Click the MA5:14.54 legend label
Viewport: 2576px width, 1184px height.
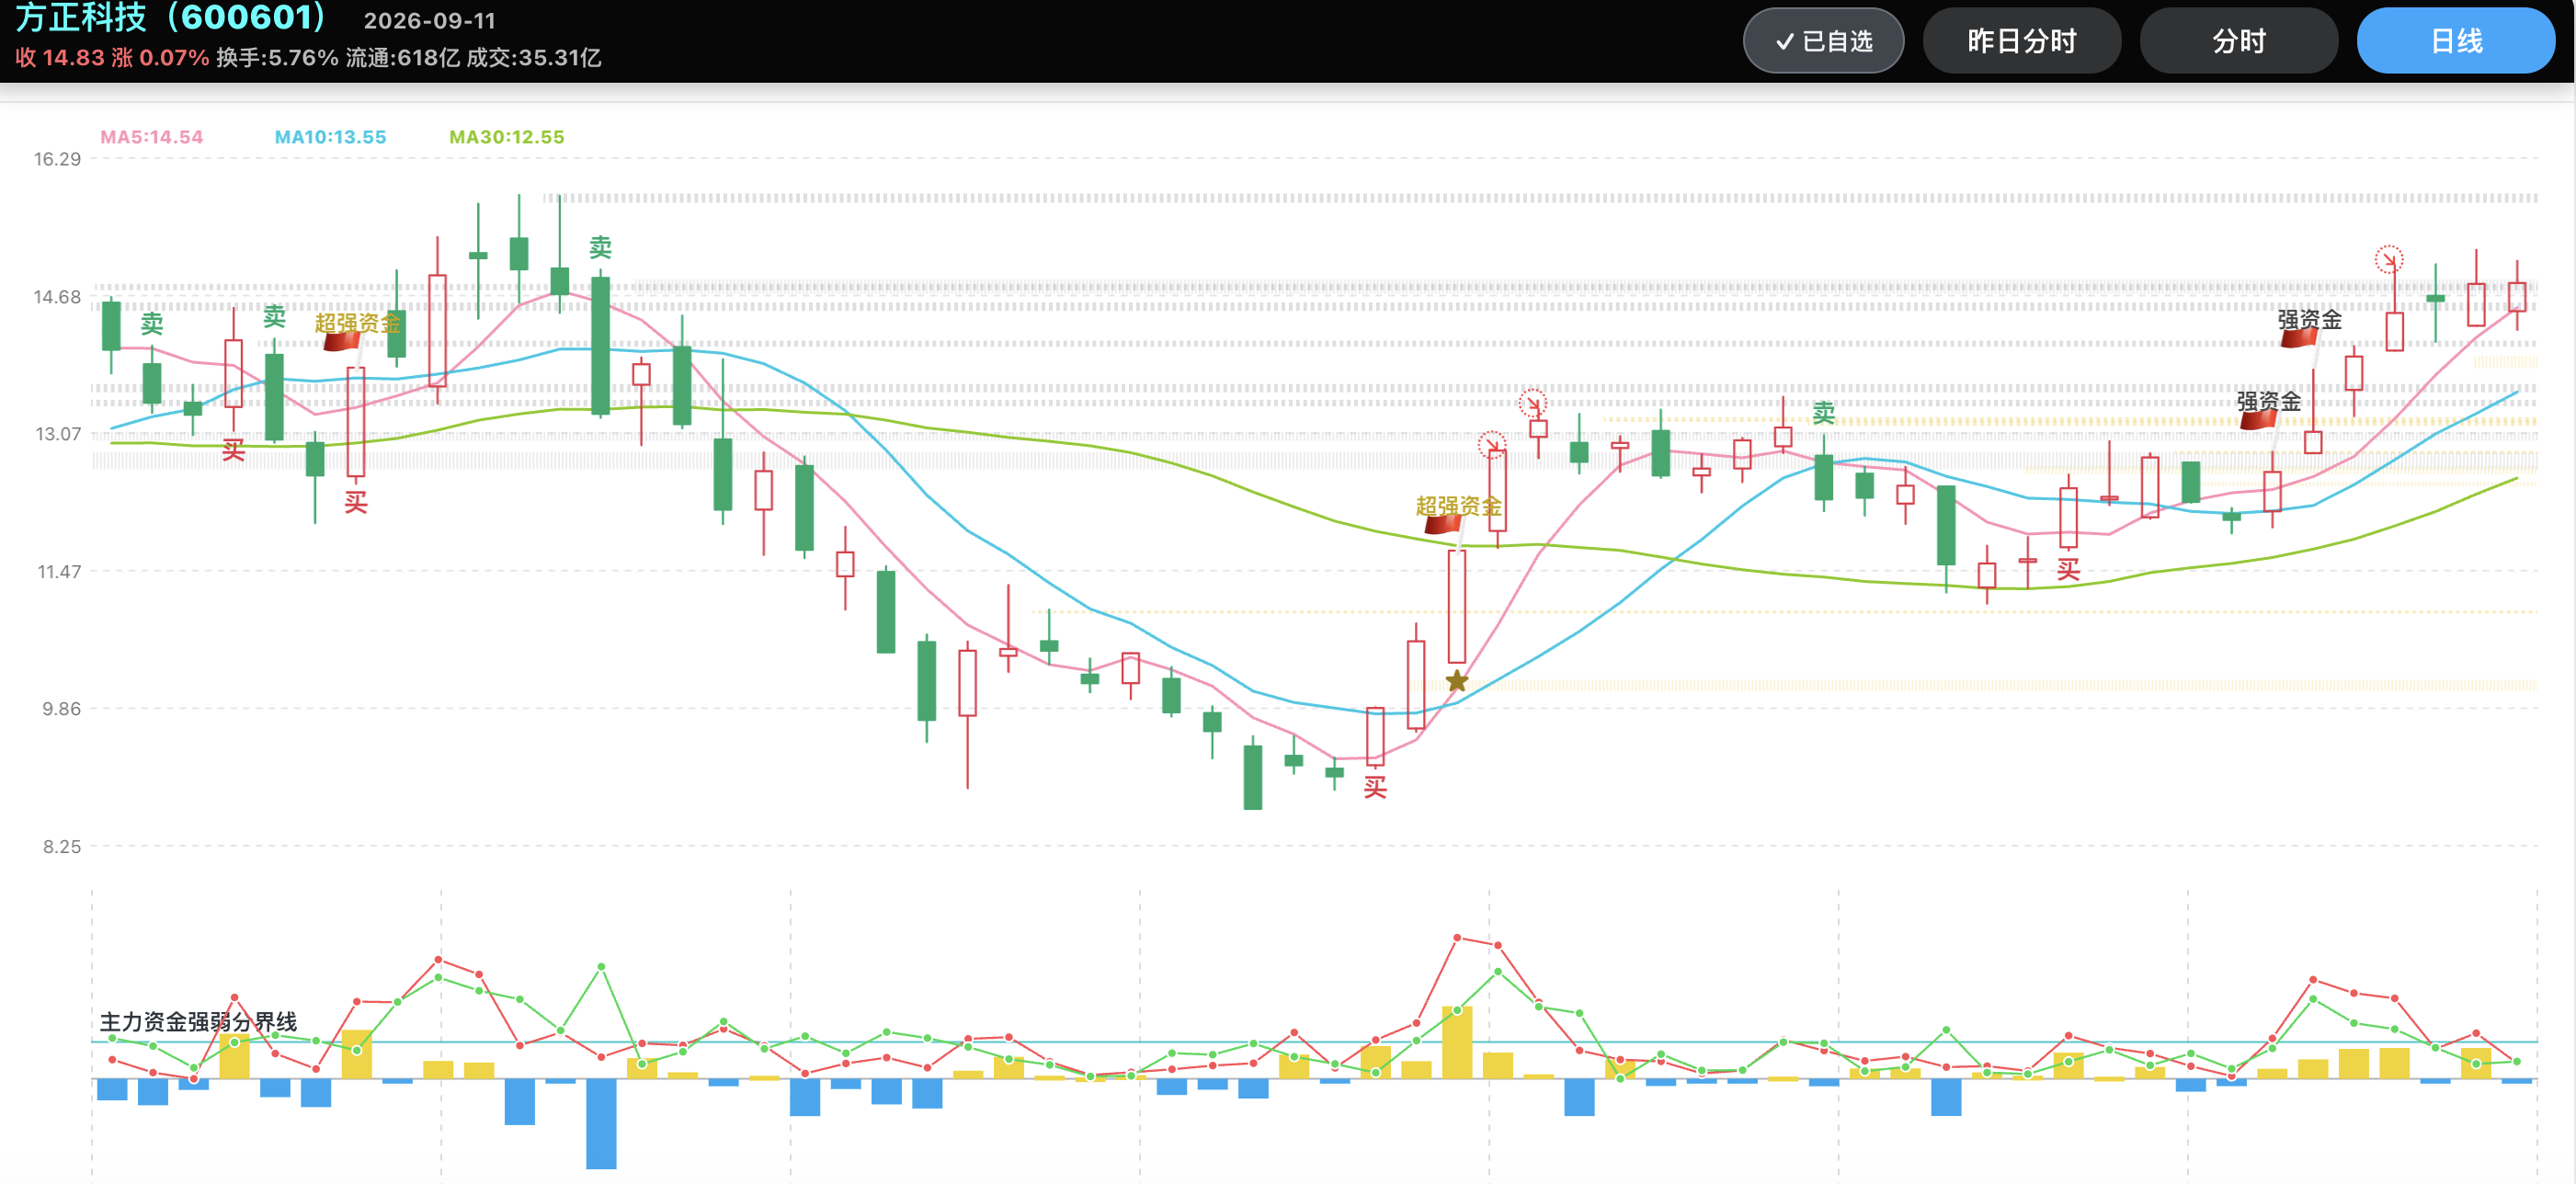click(151, 137)
